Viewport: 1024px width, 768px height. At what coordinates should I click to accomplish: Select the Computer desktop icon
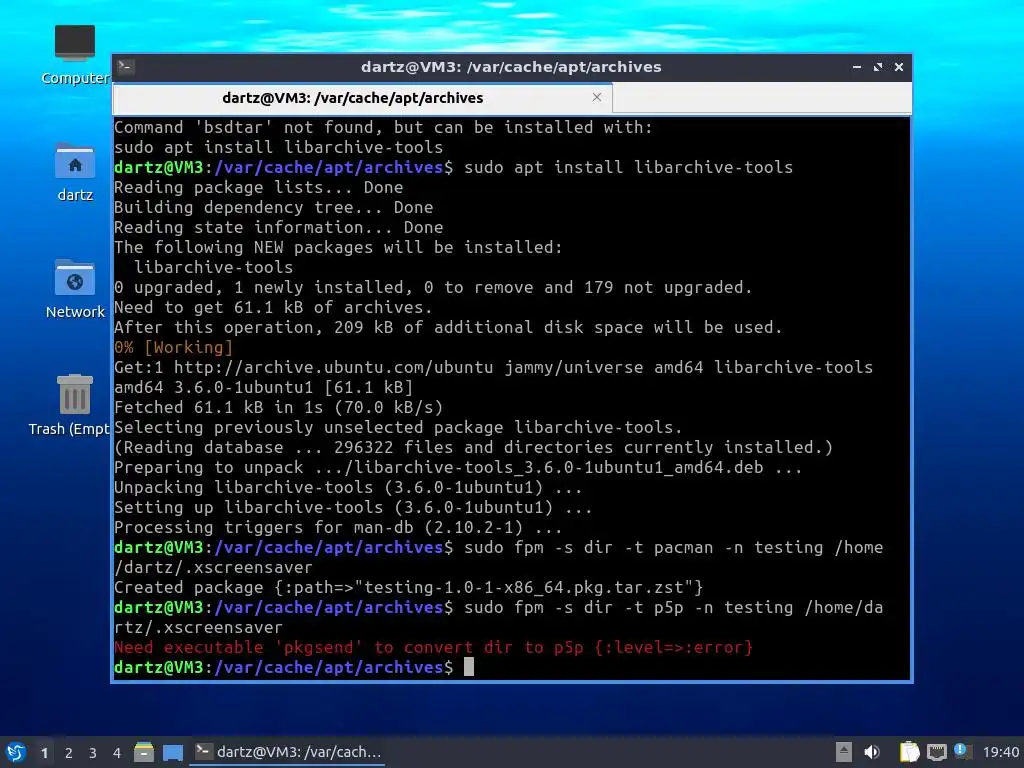tap(74, 56)
